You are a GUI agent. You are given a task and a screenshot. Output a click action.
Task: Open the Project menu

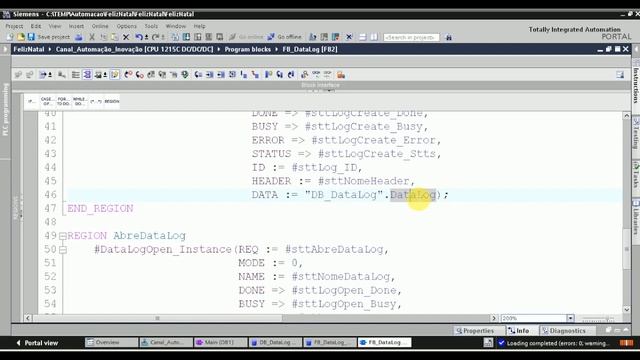[x=14, y=26]
